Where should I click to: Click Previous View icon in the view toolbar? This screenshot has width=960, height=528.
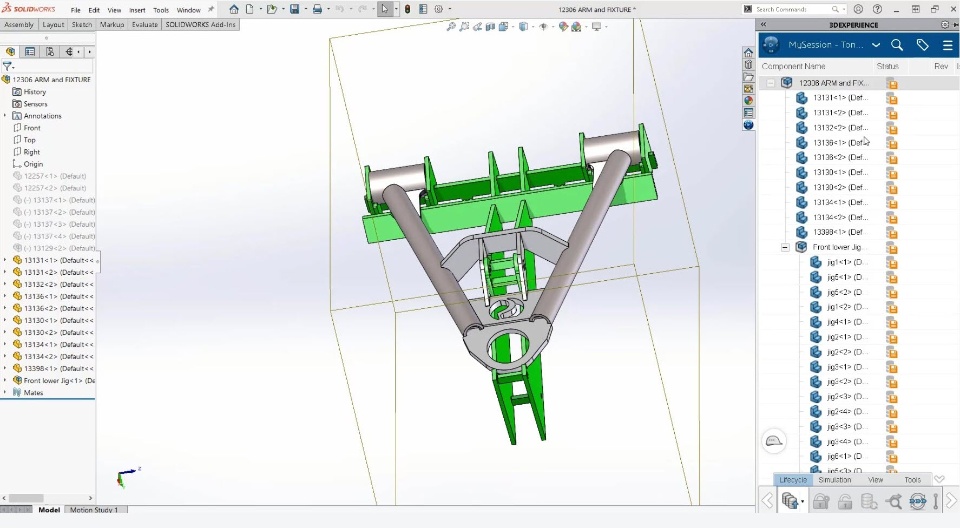478,26
